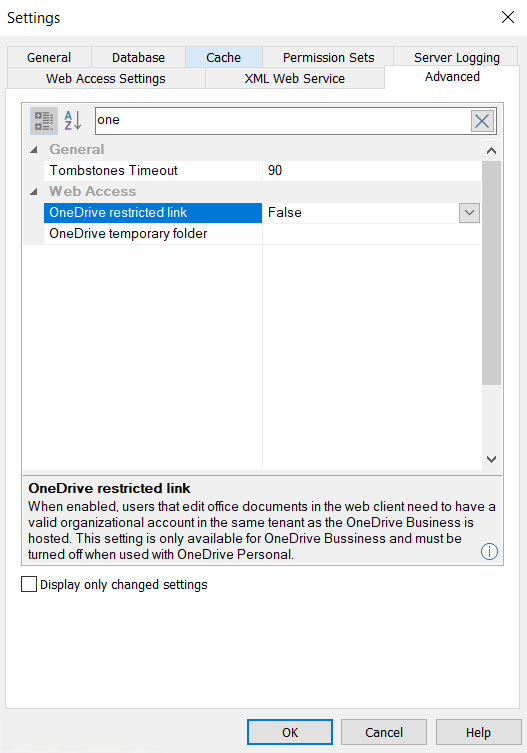The height and width of the screenshot is (753, 527).
Task: Confirm changes with the OK button
Action: (290, 732)
